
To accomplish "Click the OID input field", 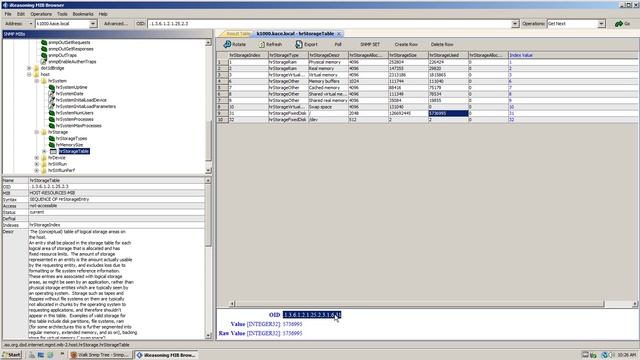I will 329,24.
